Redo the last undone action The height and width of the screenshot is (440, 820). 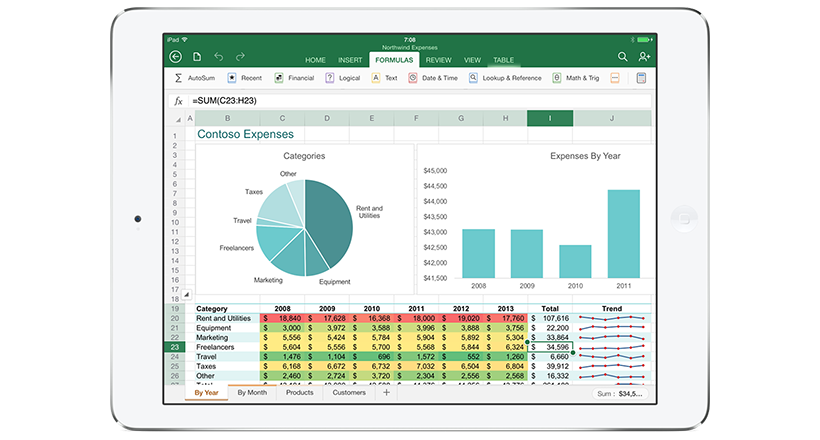coord(240,57)
